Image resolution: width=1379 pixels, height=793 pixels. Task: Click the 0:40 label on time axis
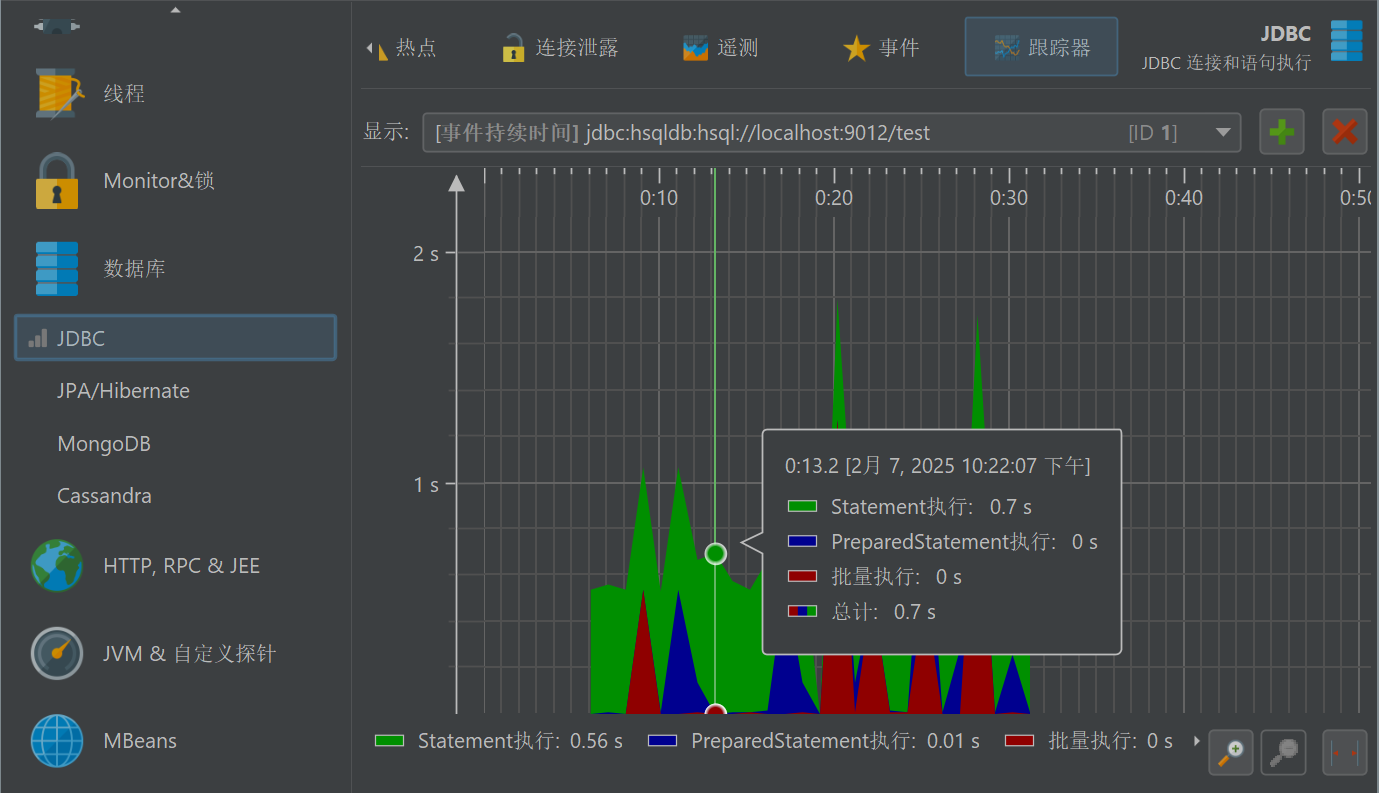tap(1184, 198)
